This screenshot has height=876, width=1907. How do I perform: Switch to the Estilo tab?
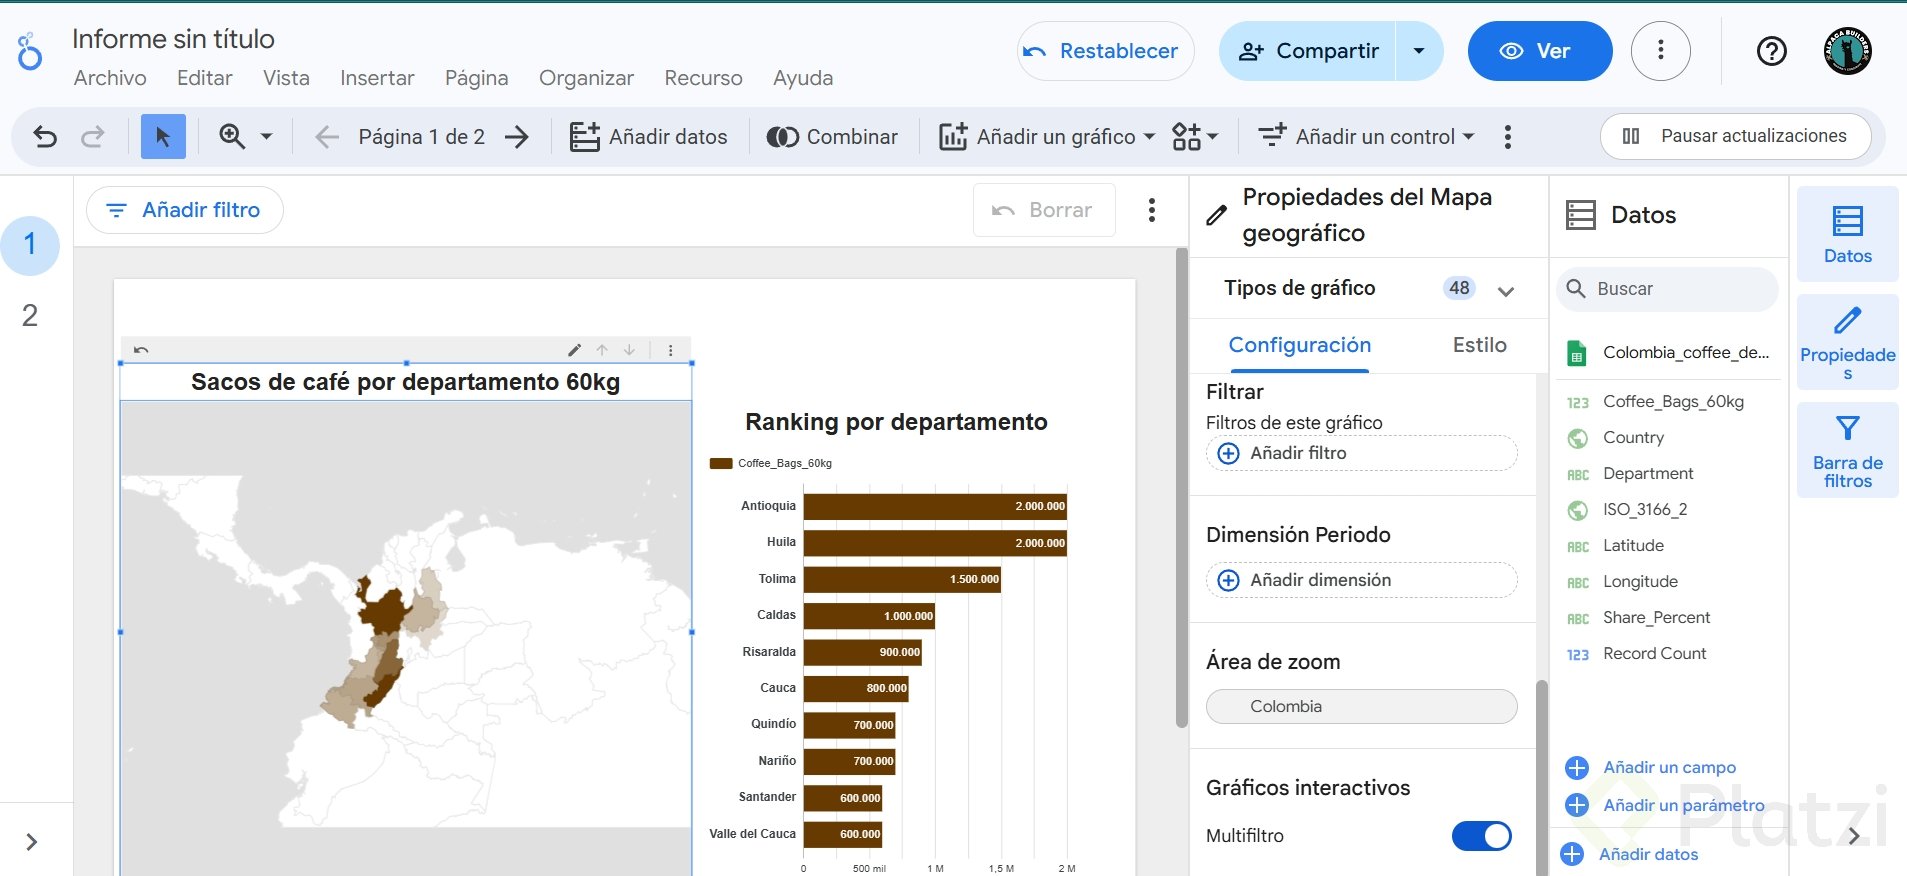tap(1479, 345)
